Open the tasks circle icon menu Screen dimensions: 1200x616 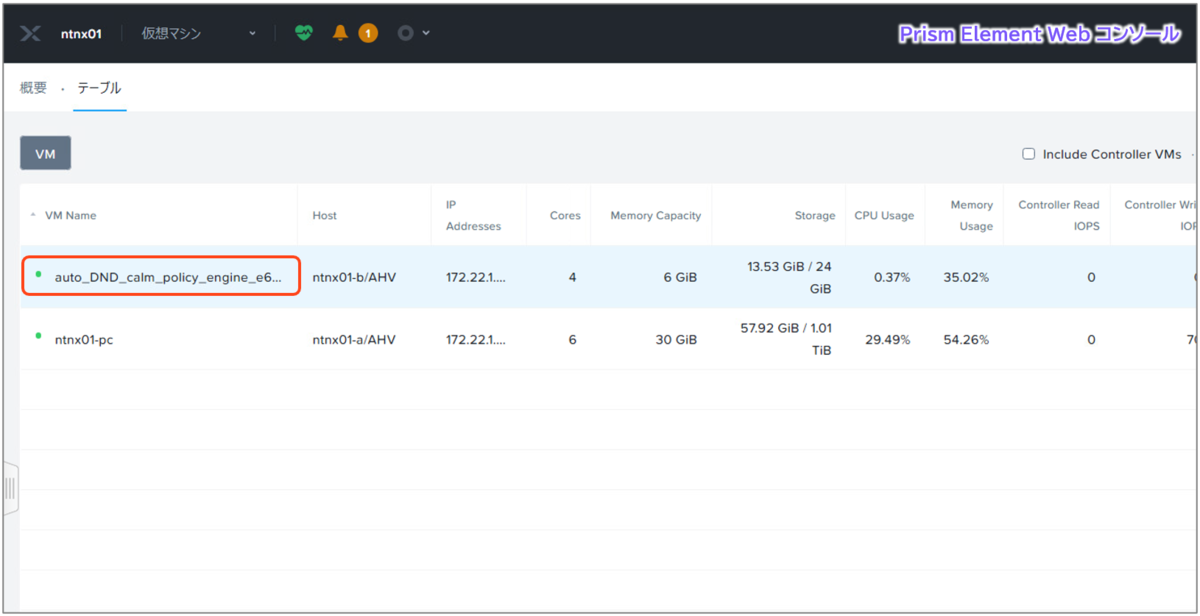413,33
